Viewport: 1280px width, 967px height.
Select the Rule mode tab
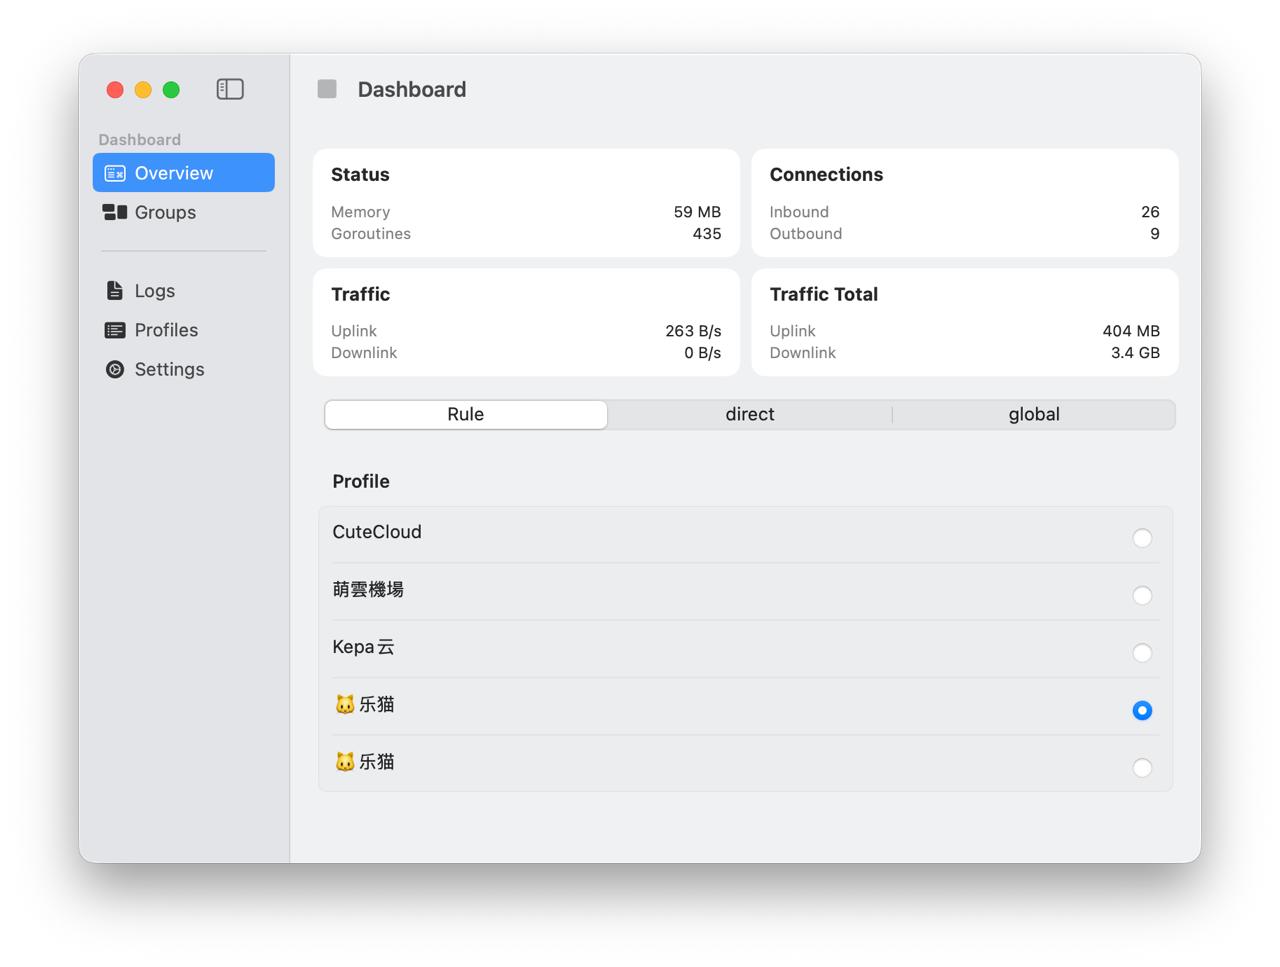coord(466,414)
